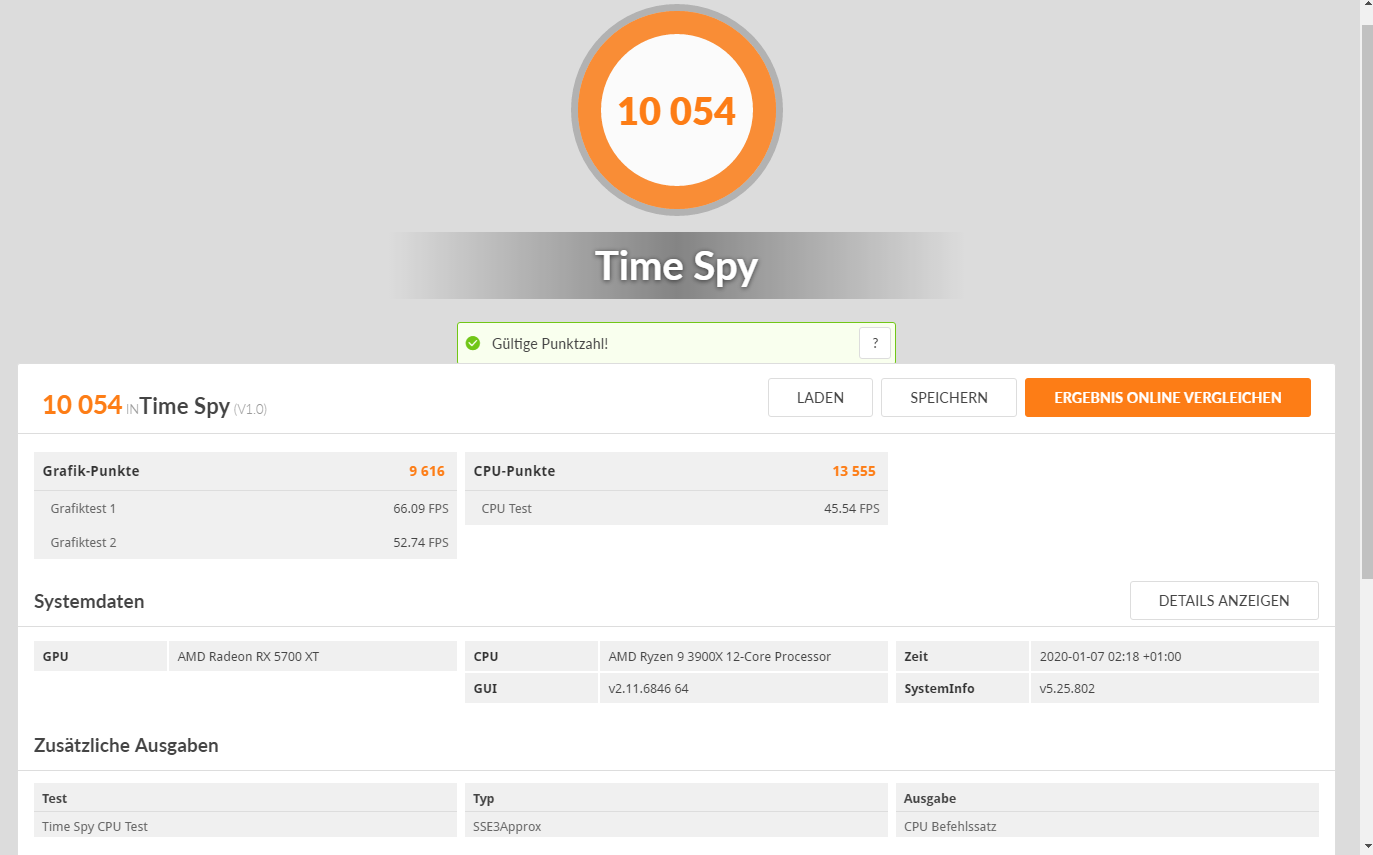This screenshot has height=855, width=1373.
Task: Click the orange '10 054' in result header
Action: pyautogui.click(x=82, y=405)
